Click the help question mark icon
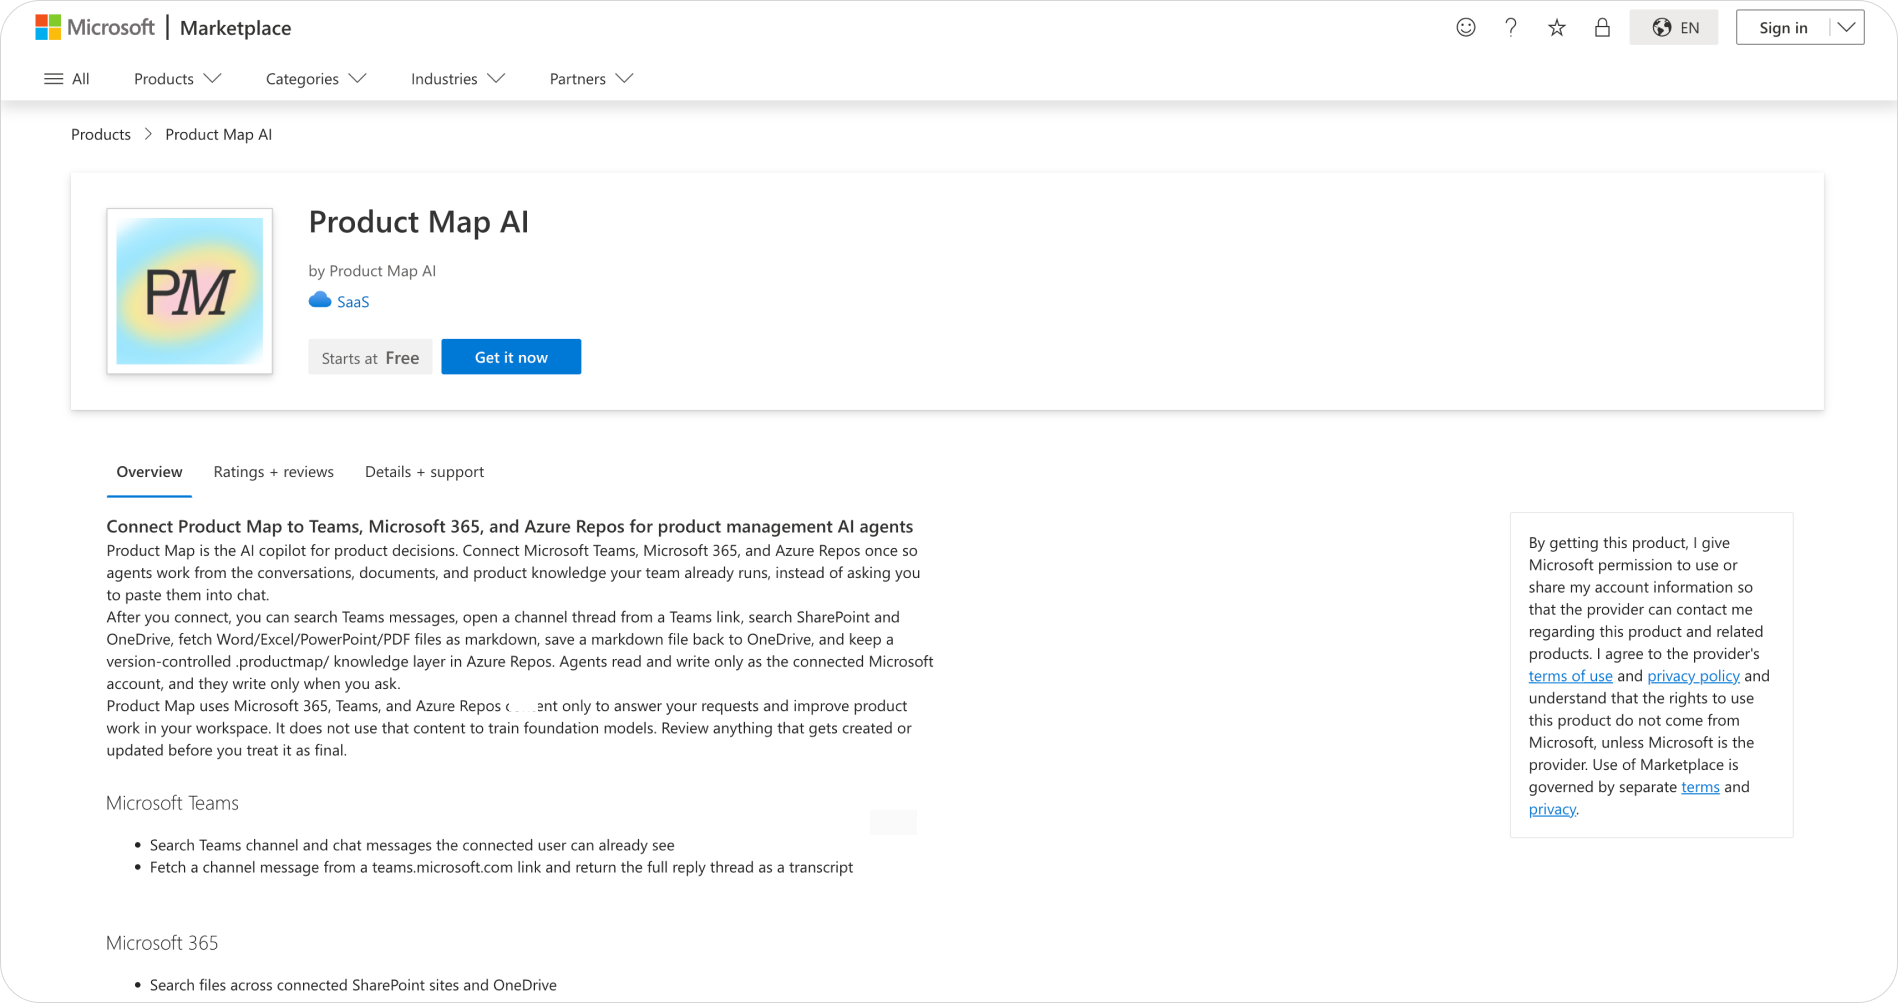This screenshot has height=1003, width=1898. pos(1511,27)
